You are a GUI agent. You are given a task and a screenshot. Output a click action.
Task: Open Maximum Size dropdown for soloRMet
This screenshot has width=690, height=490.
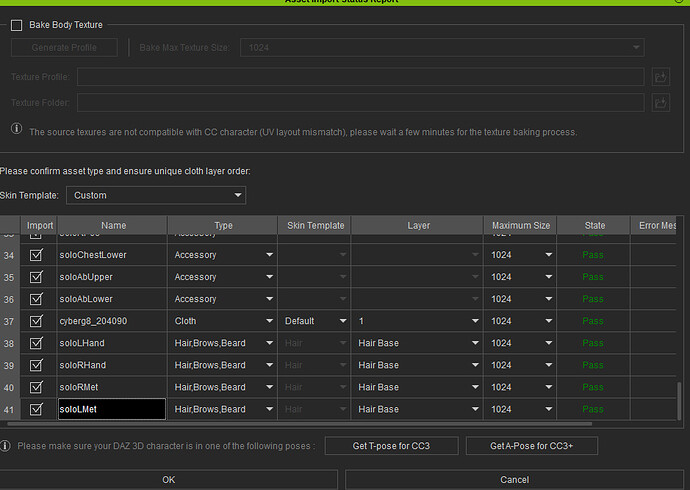[x=520, y=387]
